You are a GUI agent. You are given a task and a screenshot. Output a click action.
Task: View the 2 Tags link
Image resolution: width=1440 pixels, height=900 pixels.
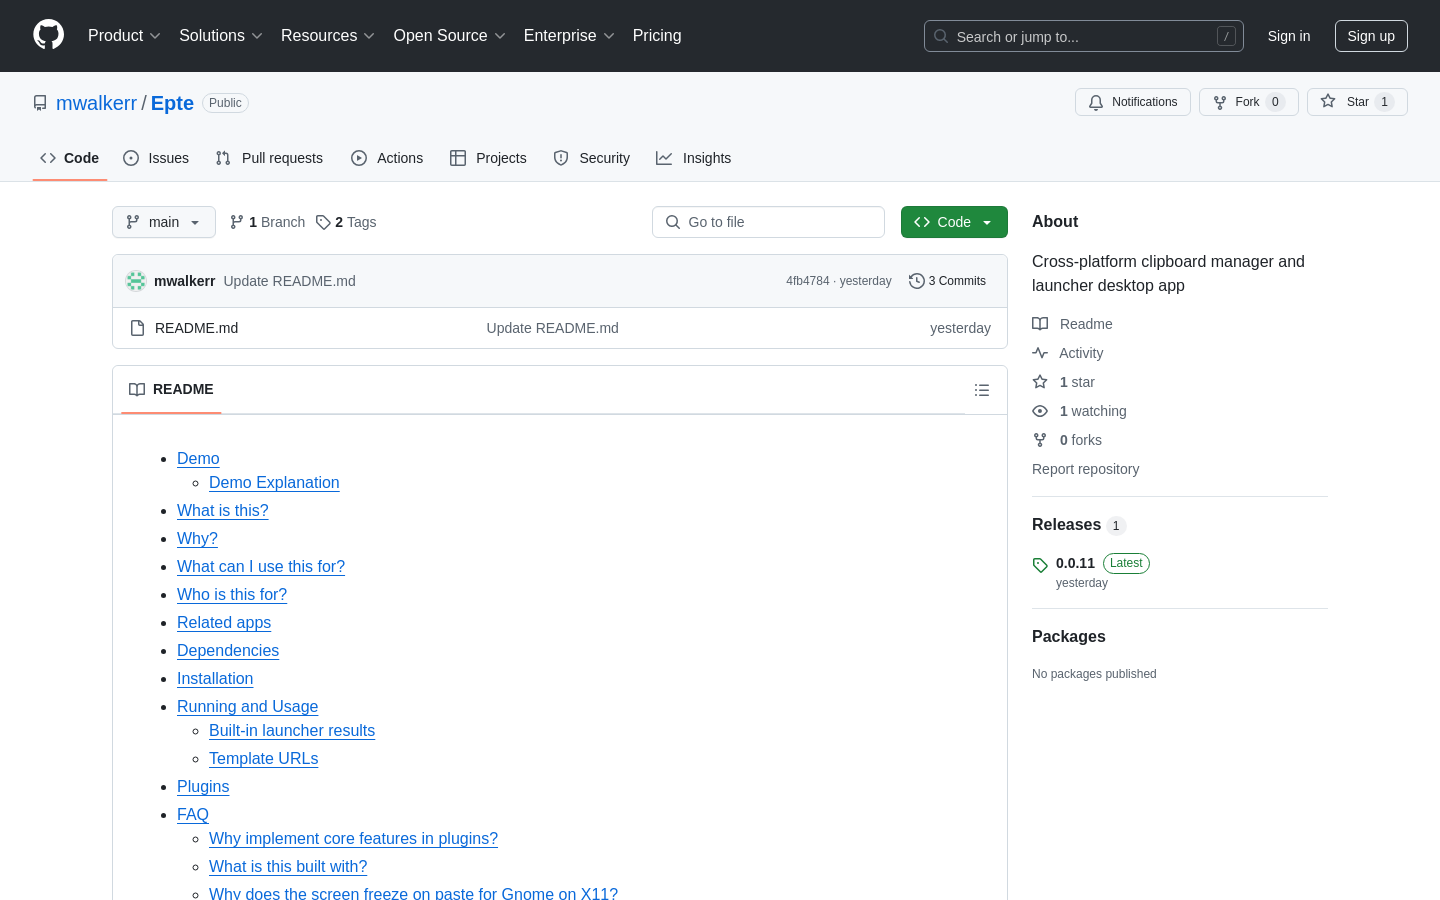pyautogui.click(x=346, y=222)
